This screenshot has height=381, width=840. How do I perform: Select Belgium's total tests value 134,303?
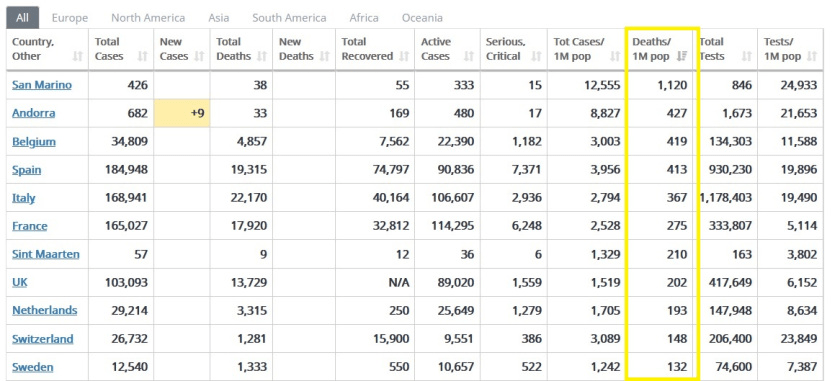click(729, 141)
